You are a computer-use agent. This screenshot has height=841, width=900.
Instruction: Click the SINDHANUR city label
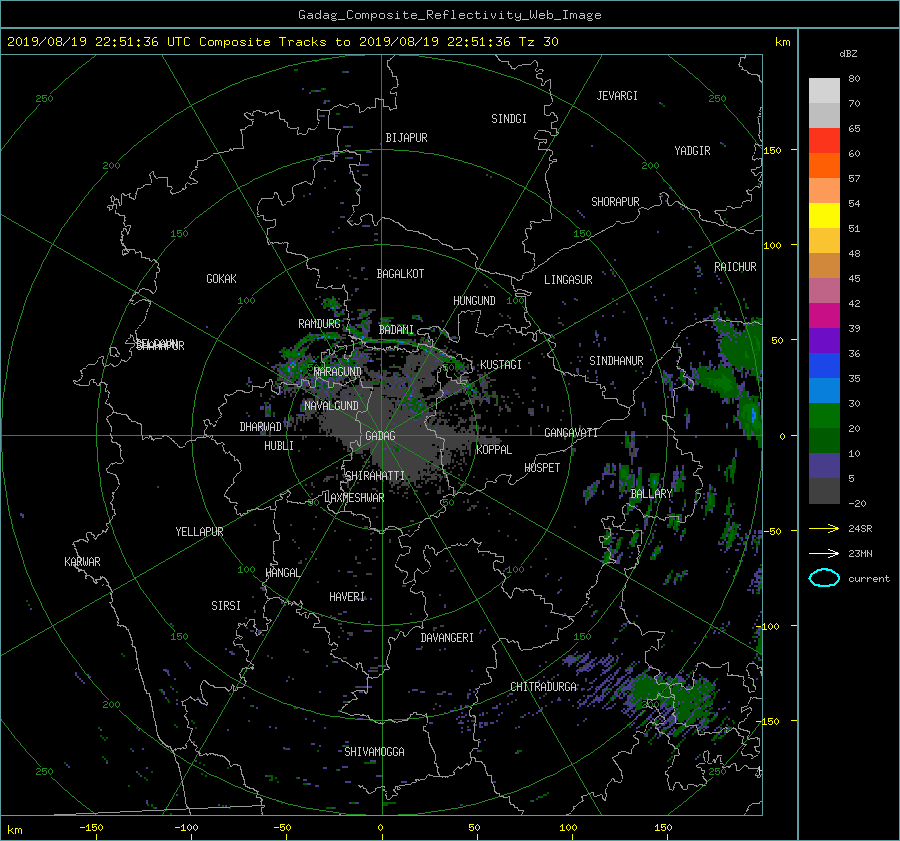pyautogui.click(x=616, y=361)
